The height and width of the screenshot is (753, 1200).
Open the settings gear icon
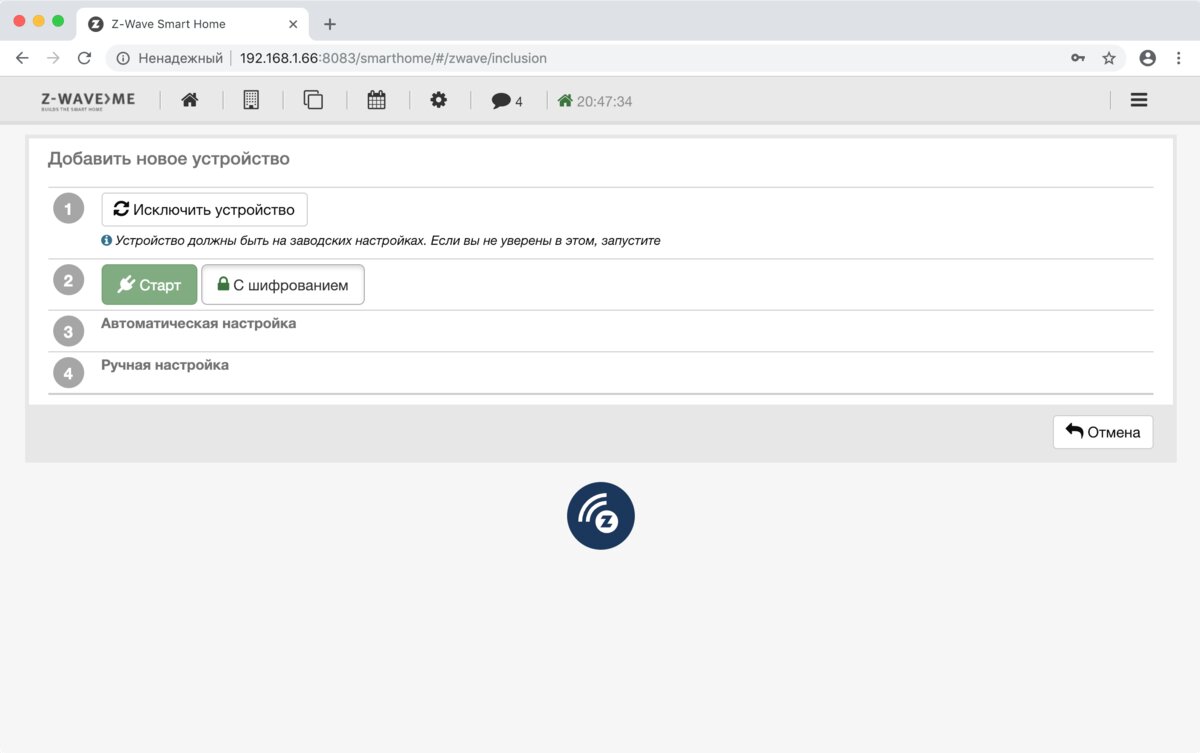pyautogui.click(x=438, y=100)
